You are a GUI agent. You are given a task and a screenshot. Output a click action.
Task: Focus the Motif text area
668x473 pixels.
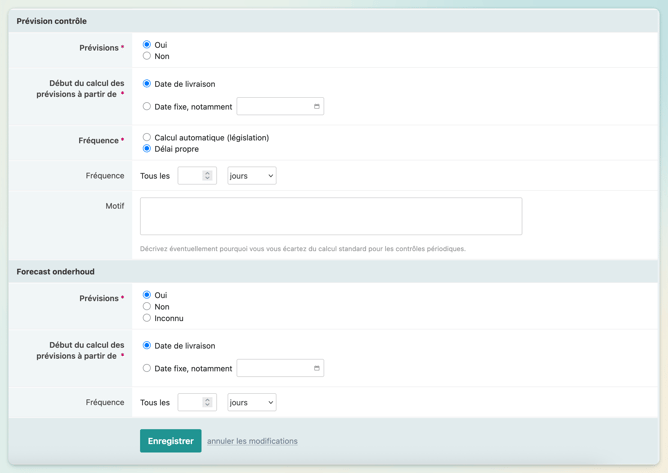point(330,216)
